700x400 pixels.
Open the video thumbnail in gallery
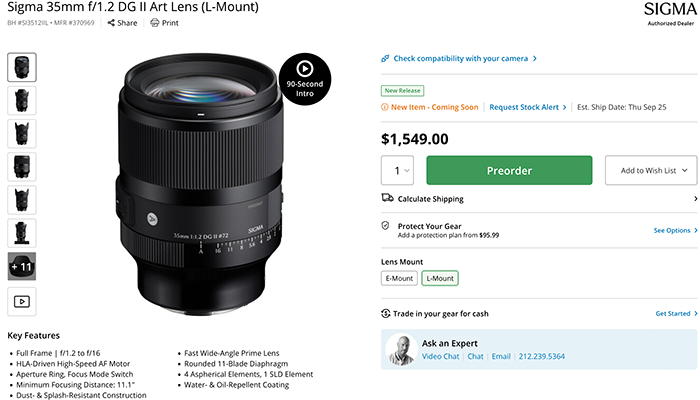[22, 299]
